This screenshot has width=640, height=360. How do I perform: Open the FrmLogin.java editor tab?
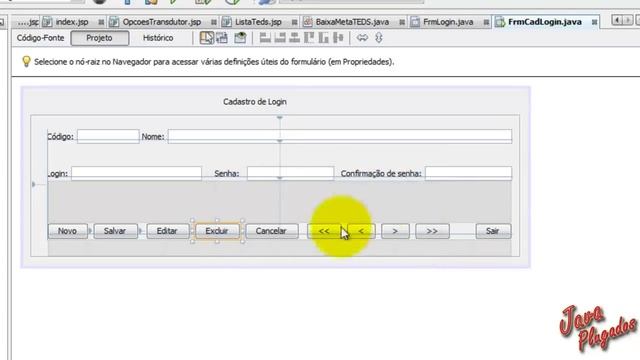click(x=448, y=22)
